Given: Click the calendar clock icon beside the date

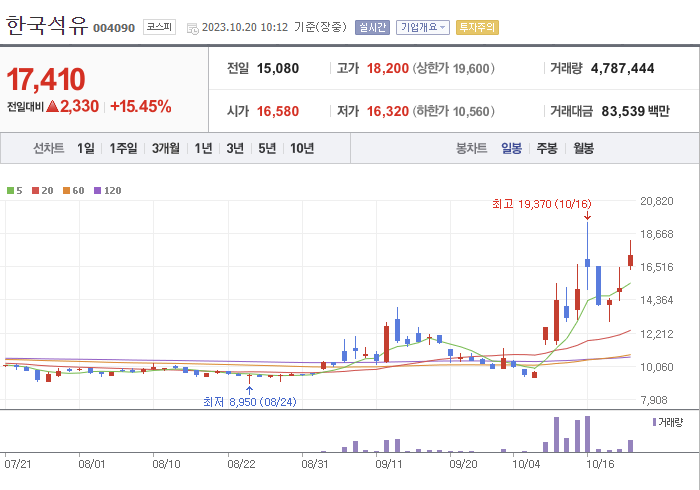Looking at the screenshot, I should click(x=192, y=29).
